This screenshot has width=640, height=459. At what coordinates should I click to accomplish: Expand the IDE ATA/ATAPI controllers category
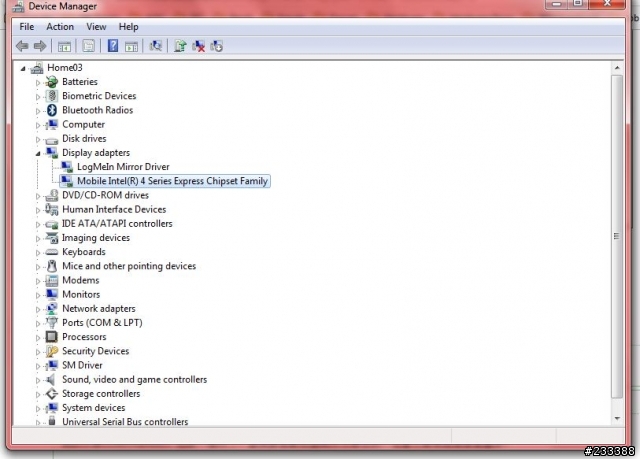[38, 225]
